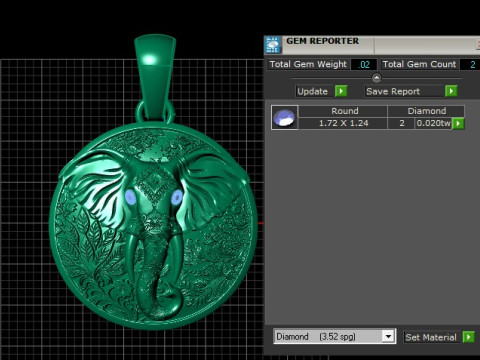
Task: Click the 1.72 X 1.24 size cell
Action: 343,123
